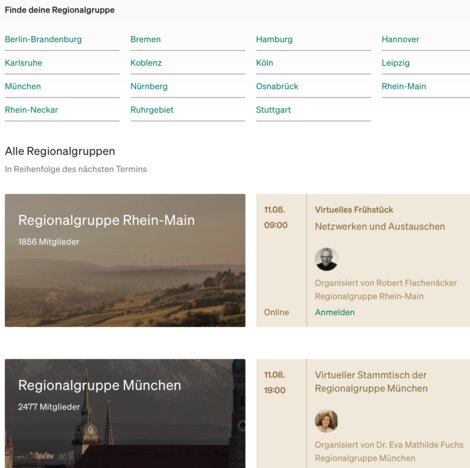Screen dimensions: 470x468
Task: Open the Karlsruhe regional group link
Action: pyautogui.click(x=23, y=63)
